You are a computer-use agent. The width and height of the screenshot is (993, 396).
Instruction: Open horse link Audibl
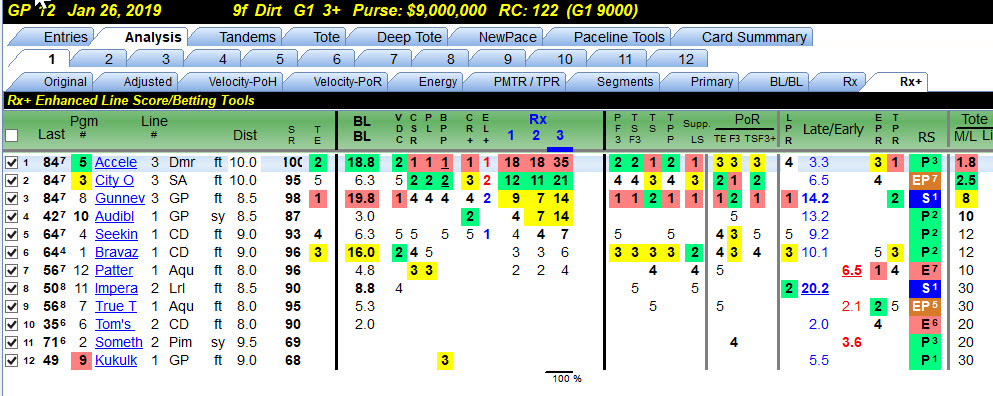[116, 217]
